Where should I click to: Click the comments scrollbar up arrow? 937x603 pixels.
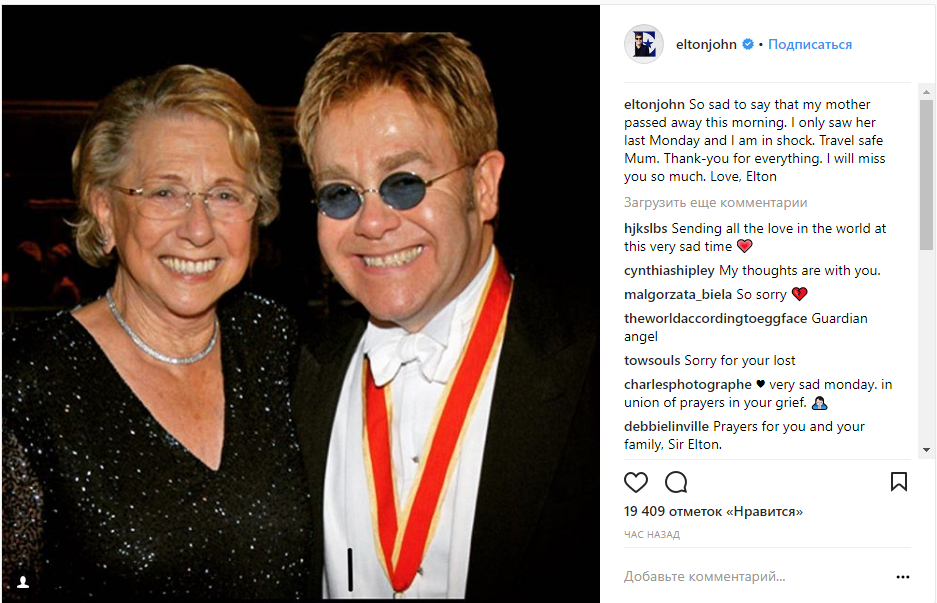tap(926, 91)
